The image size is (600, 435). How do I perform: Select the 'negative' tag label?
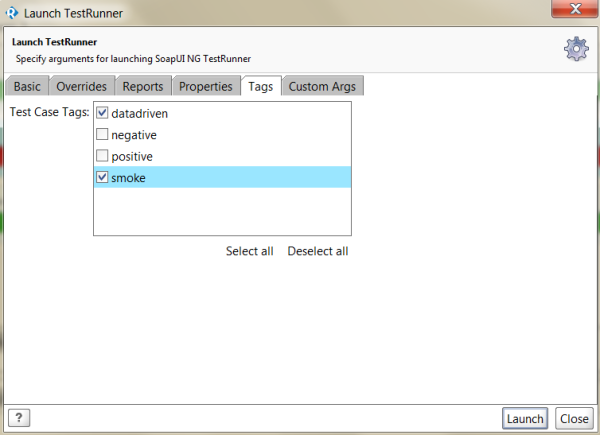pyautogui.click(x=134, y=135)
